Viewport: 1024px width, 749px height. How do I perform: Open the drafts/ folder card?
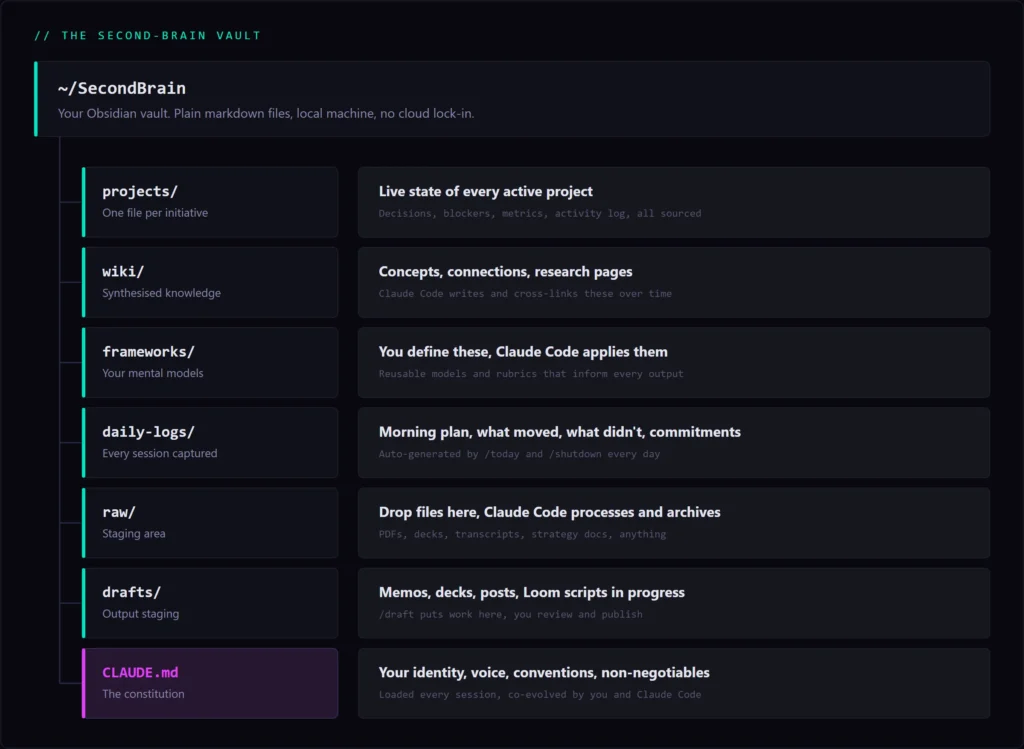210,603
